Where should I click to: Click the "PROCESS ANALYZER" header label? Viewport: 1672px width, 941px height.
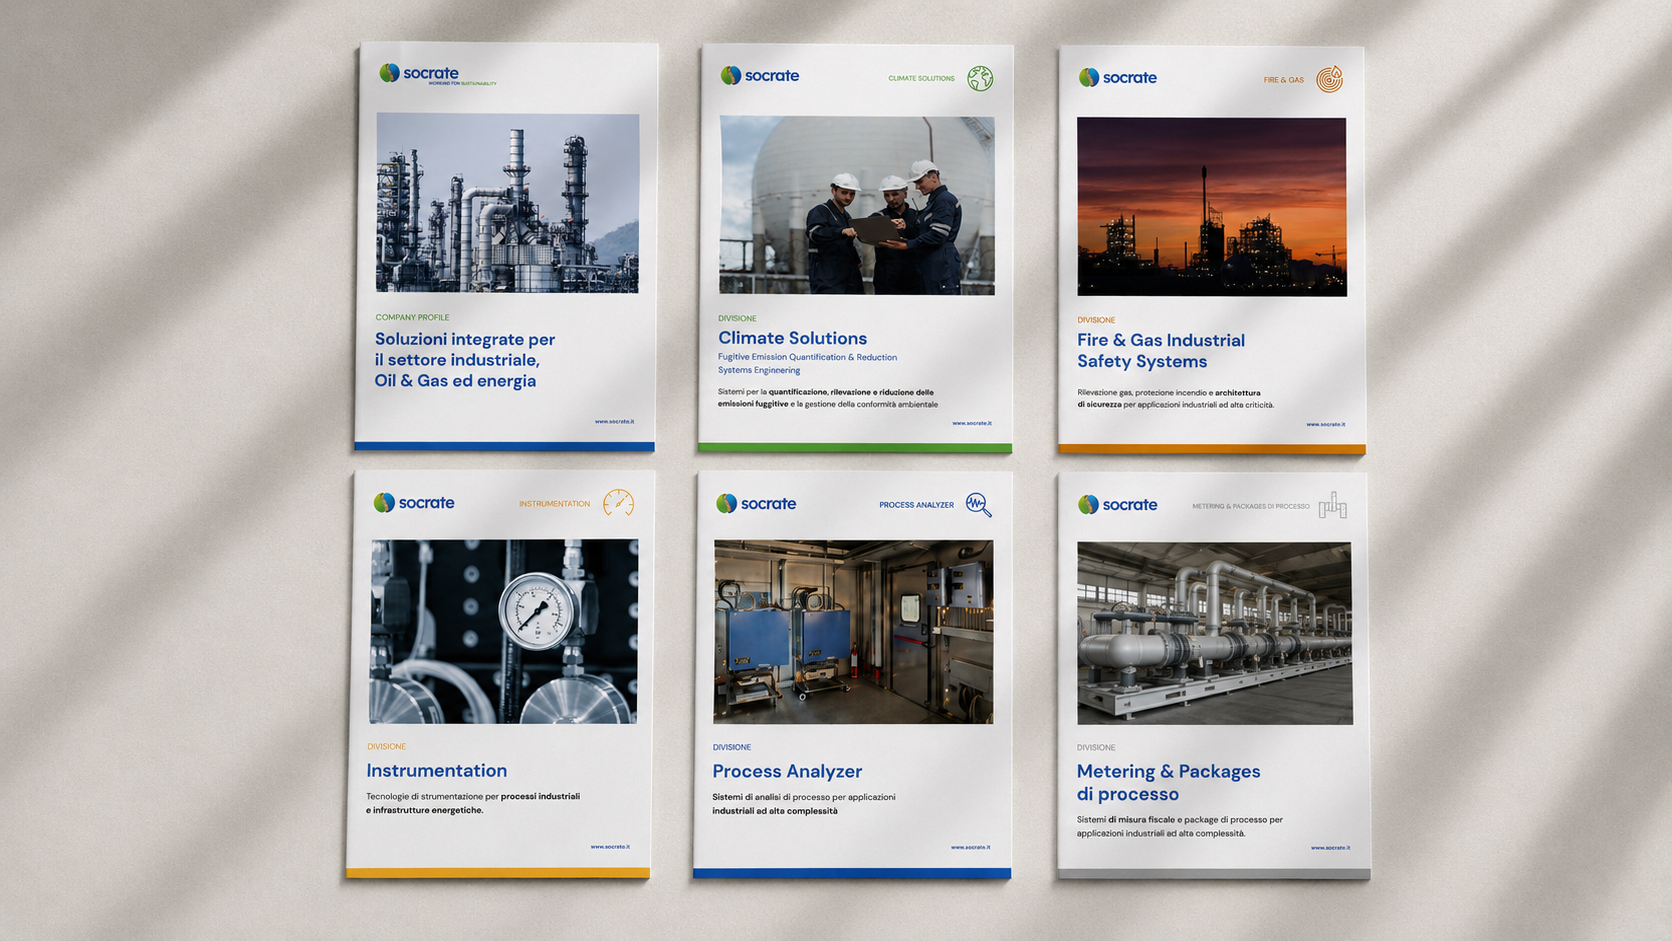pos(916,505)
